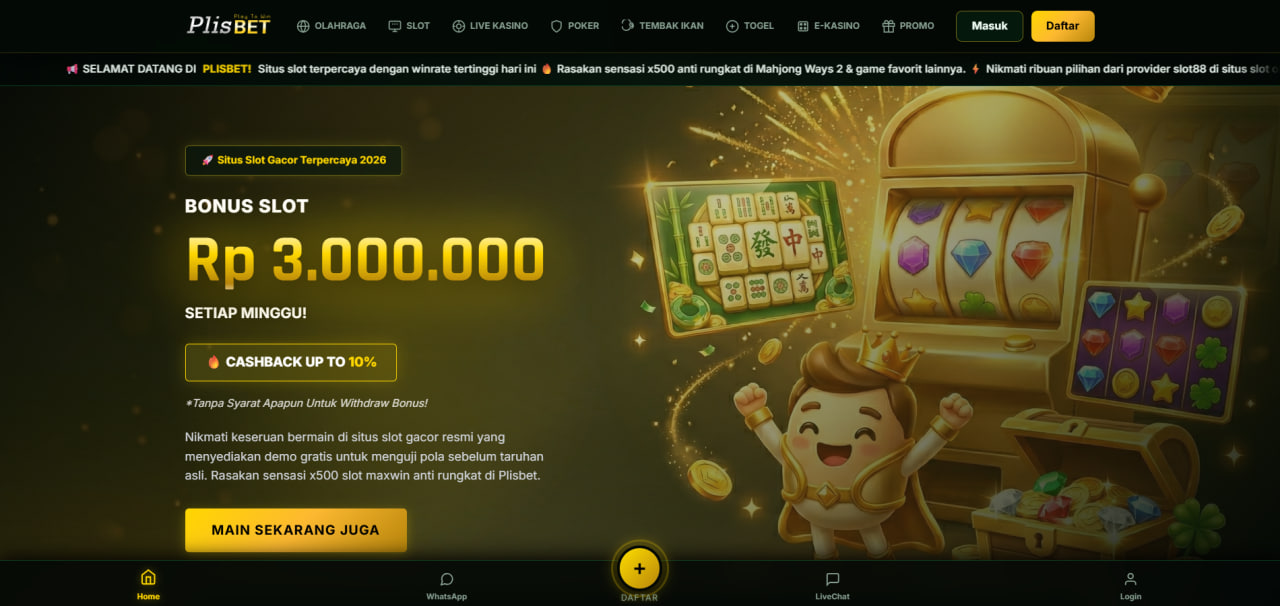Click the PlisBET logo
The width and height of the screenshot is (1280, 606).
pyautogui.click(x=228, y=25)
